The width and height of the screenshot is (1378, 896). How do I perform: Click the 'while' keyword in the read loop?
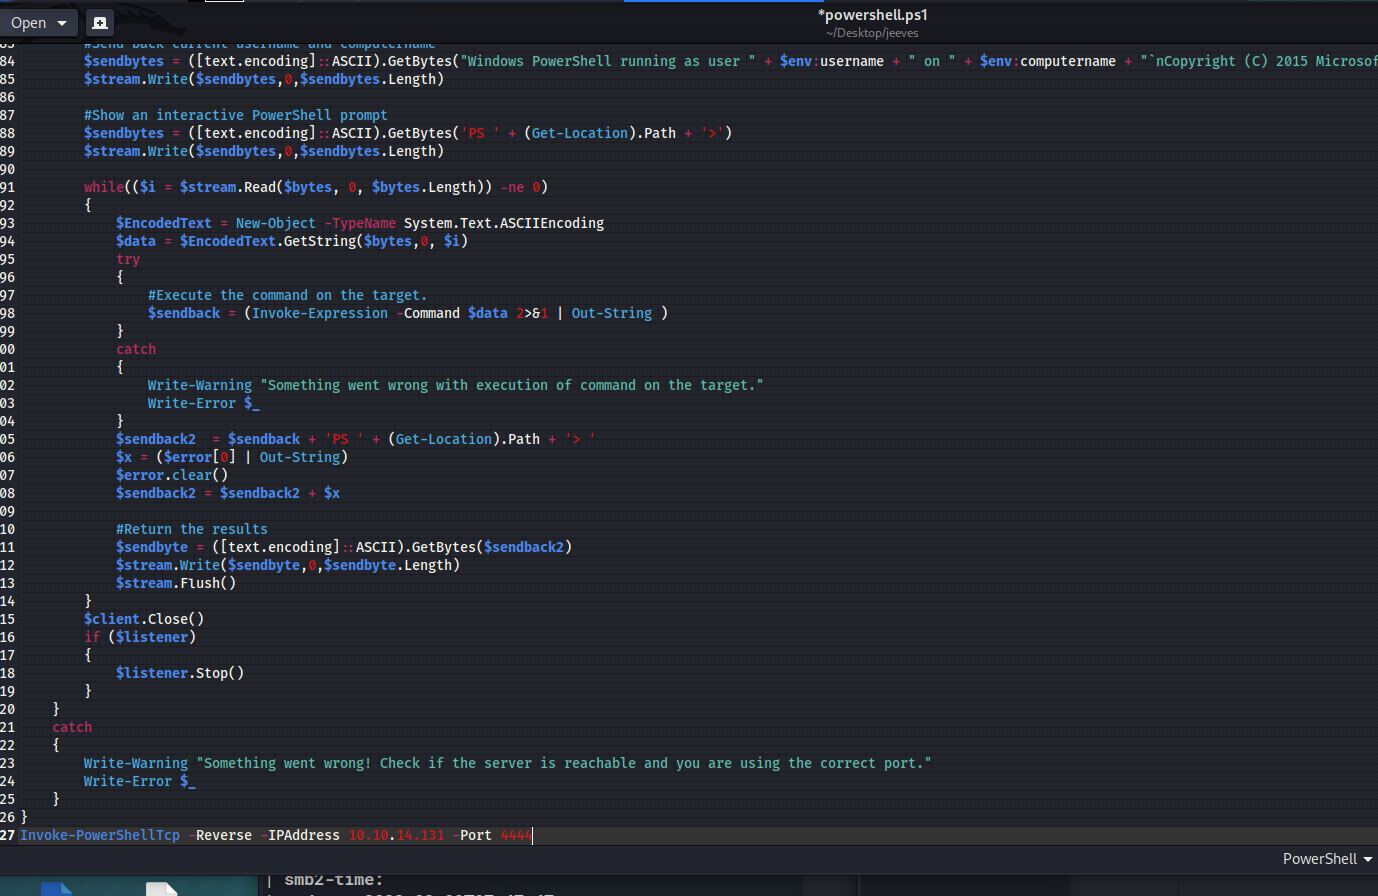pos(104,187)
